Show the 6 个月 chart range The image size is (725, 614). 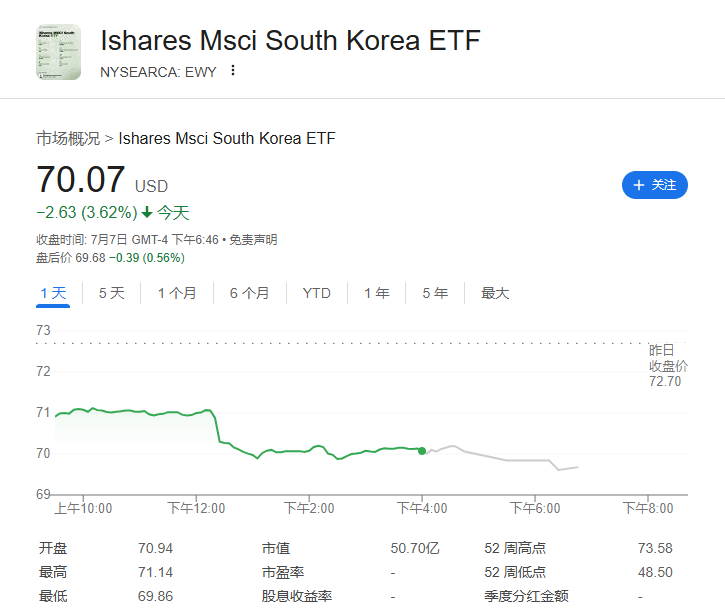click(x=249, y=293)
